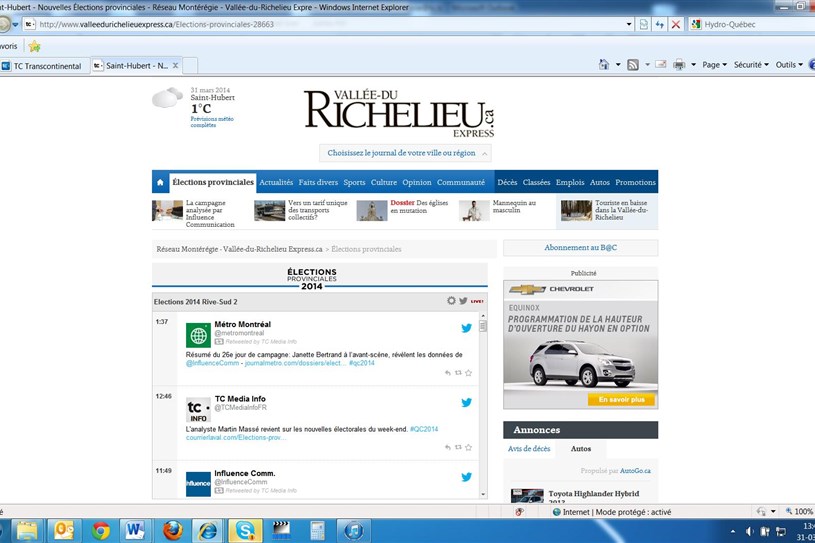Open the Communauté section
815x543 pixels.
(461, 182)
